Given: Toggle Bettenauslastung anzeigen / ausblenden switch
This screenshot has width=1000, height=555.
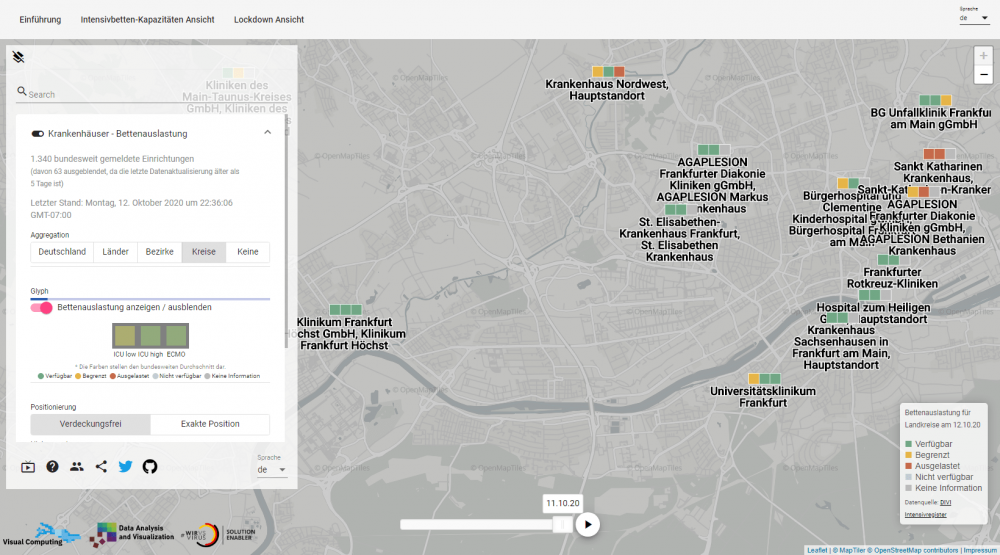Looking at the screenshot, I should pyautogui.click(x=42, y=308).
